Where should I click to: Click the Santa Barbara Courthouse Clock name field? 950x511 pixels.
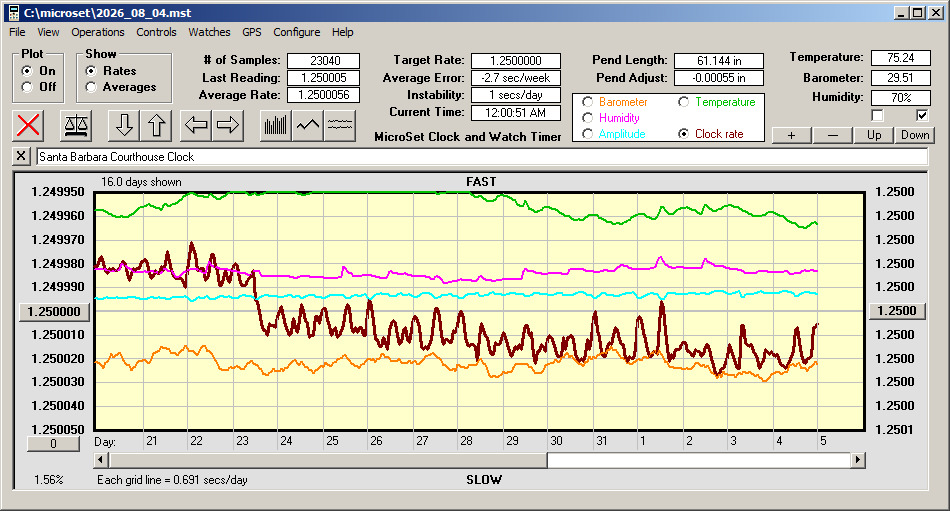click(482, 156)
